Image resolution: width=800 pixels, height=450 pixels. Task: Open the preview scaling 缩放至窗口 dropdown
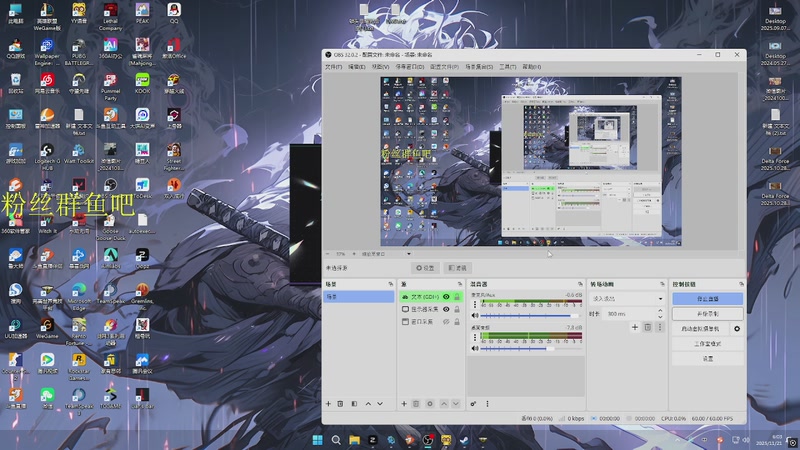click(x=386, y=254)
